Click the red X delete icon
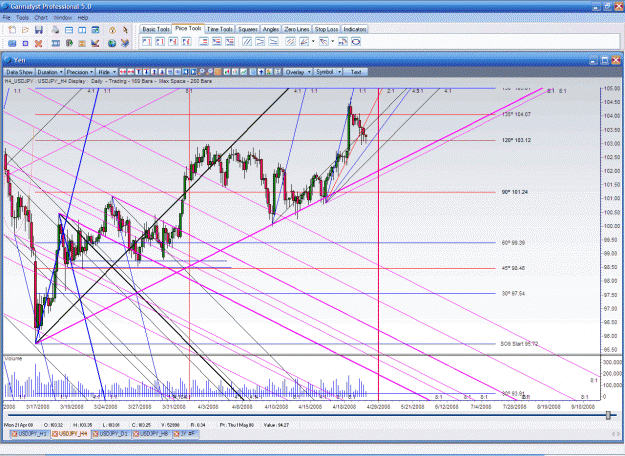 pyautogui.click(x=38, y=43)
